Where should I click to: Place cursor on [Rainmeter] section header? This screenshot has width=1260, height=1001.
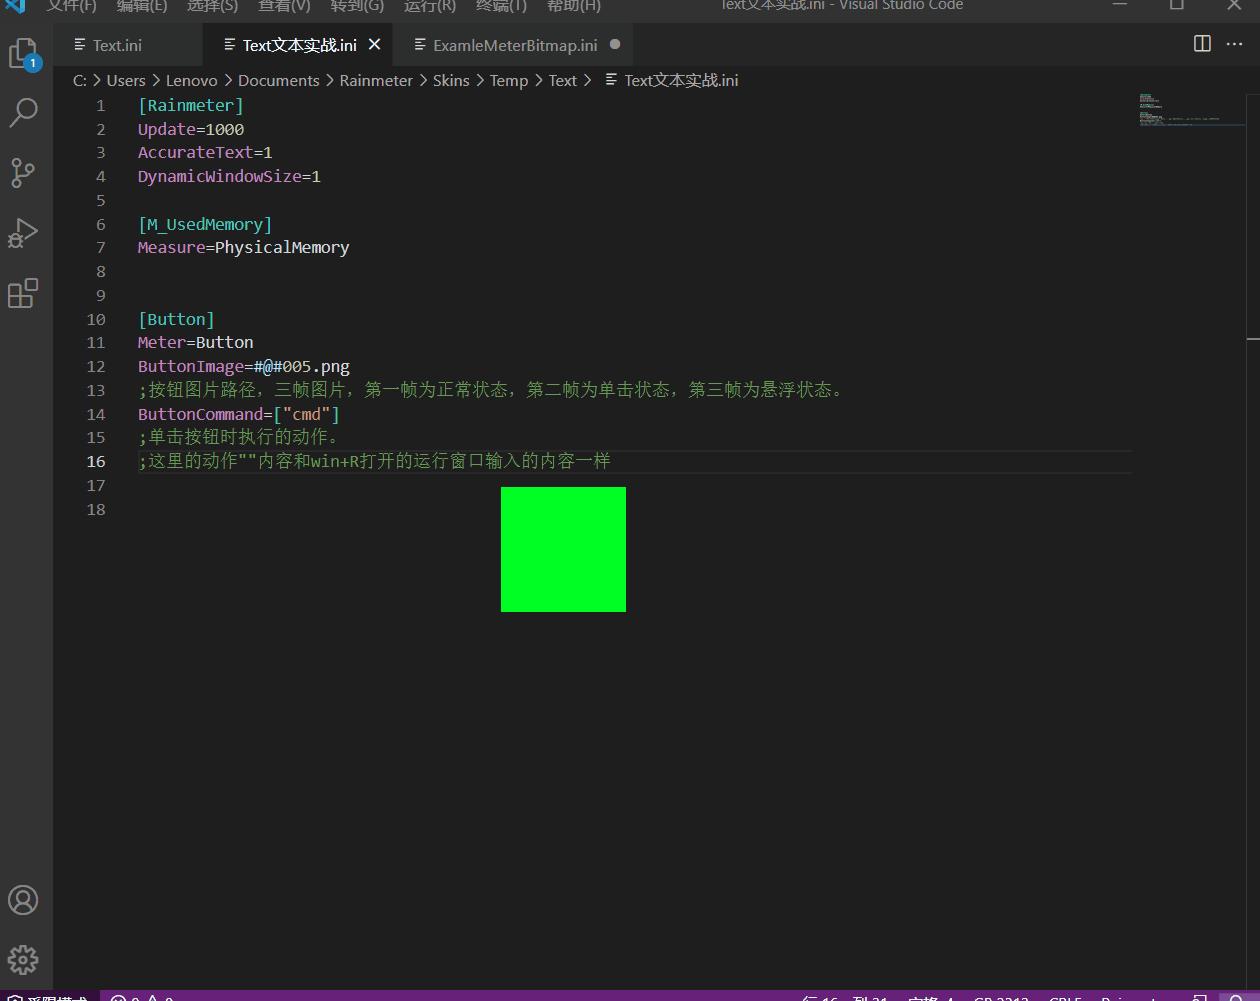[x=191, y=105]
